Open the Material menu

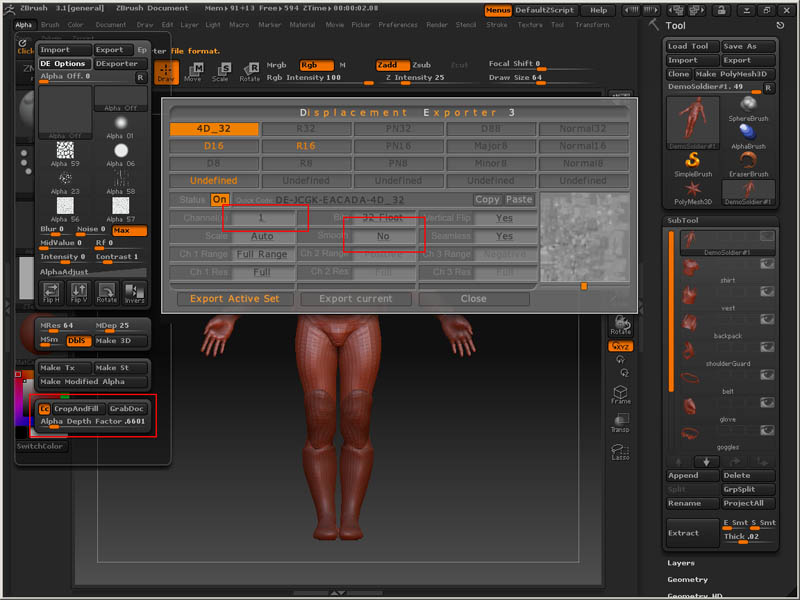pyautogui.click(x=302, y=24)
